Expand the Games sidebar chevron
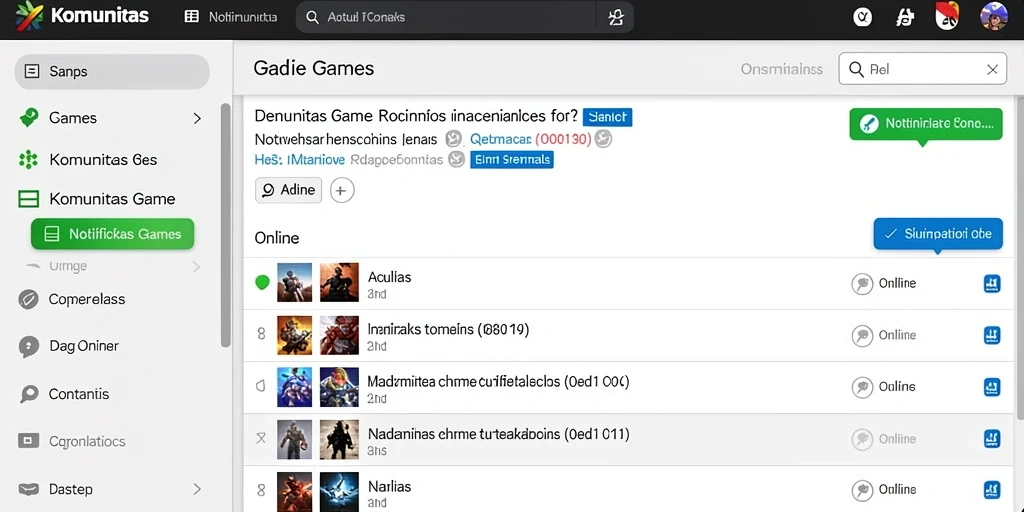Screen dimensions: 1024x512 coord(197,118)
